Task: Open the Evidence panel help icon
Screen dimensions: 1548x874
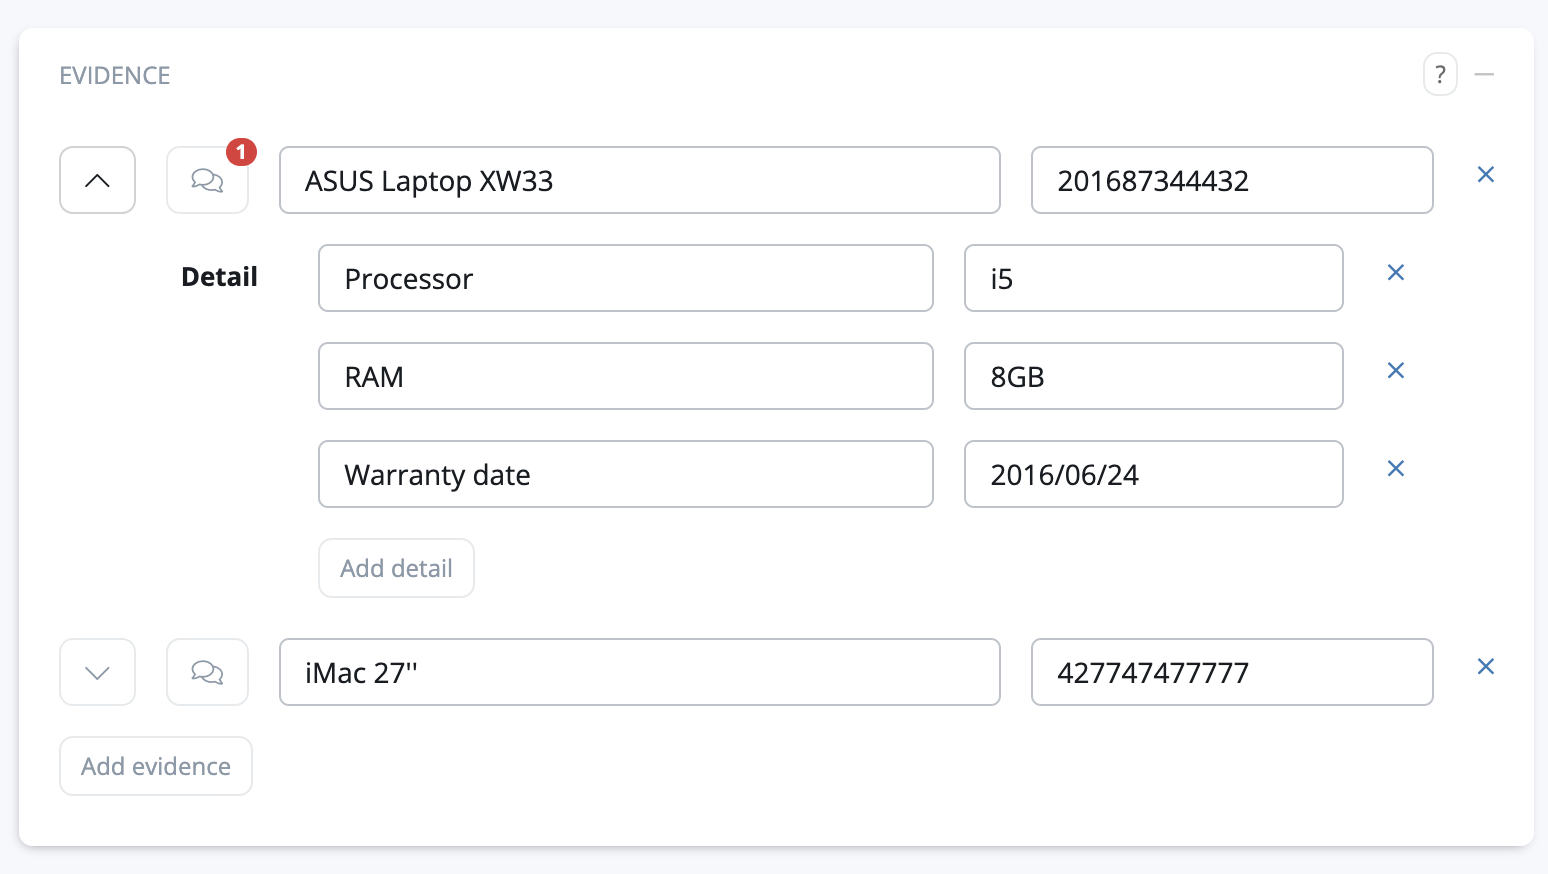Action: pos(1439,75)
